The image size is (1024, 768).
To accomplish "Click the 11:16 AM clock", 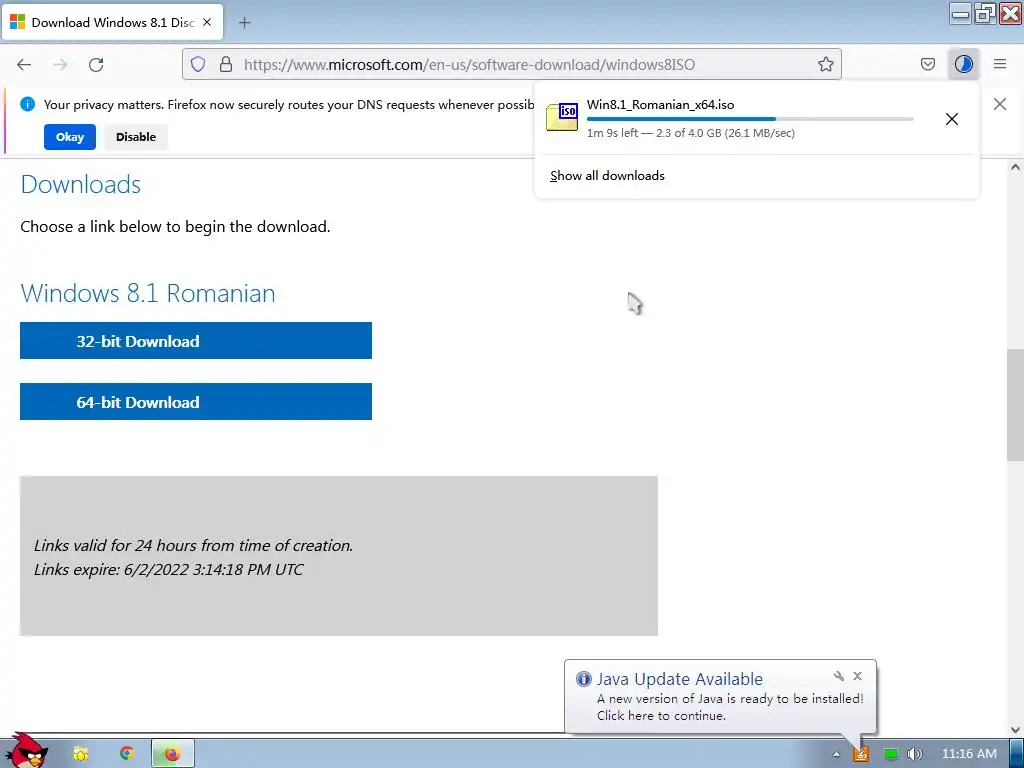I will [x=969, y=754].
